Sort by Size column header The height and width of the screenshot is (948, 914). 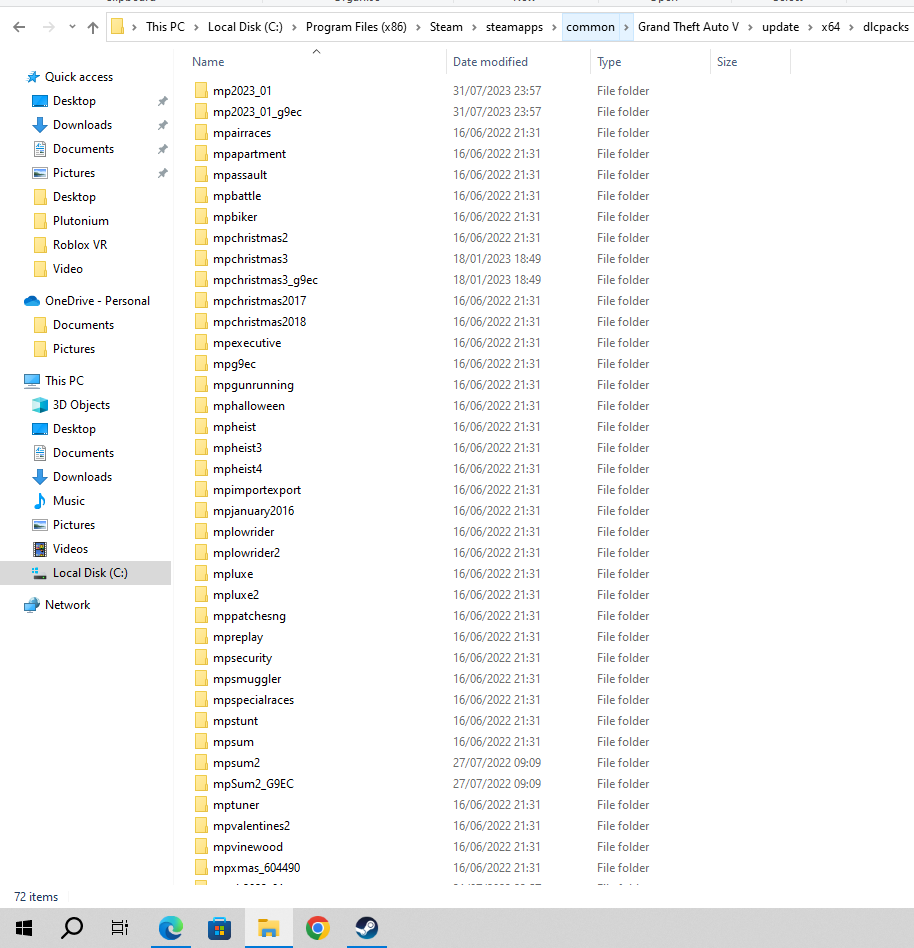click(x=727, y=62)
